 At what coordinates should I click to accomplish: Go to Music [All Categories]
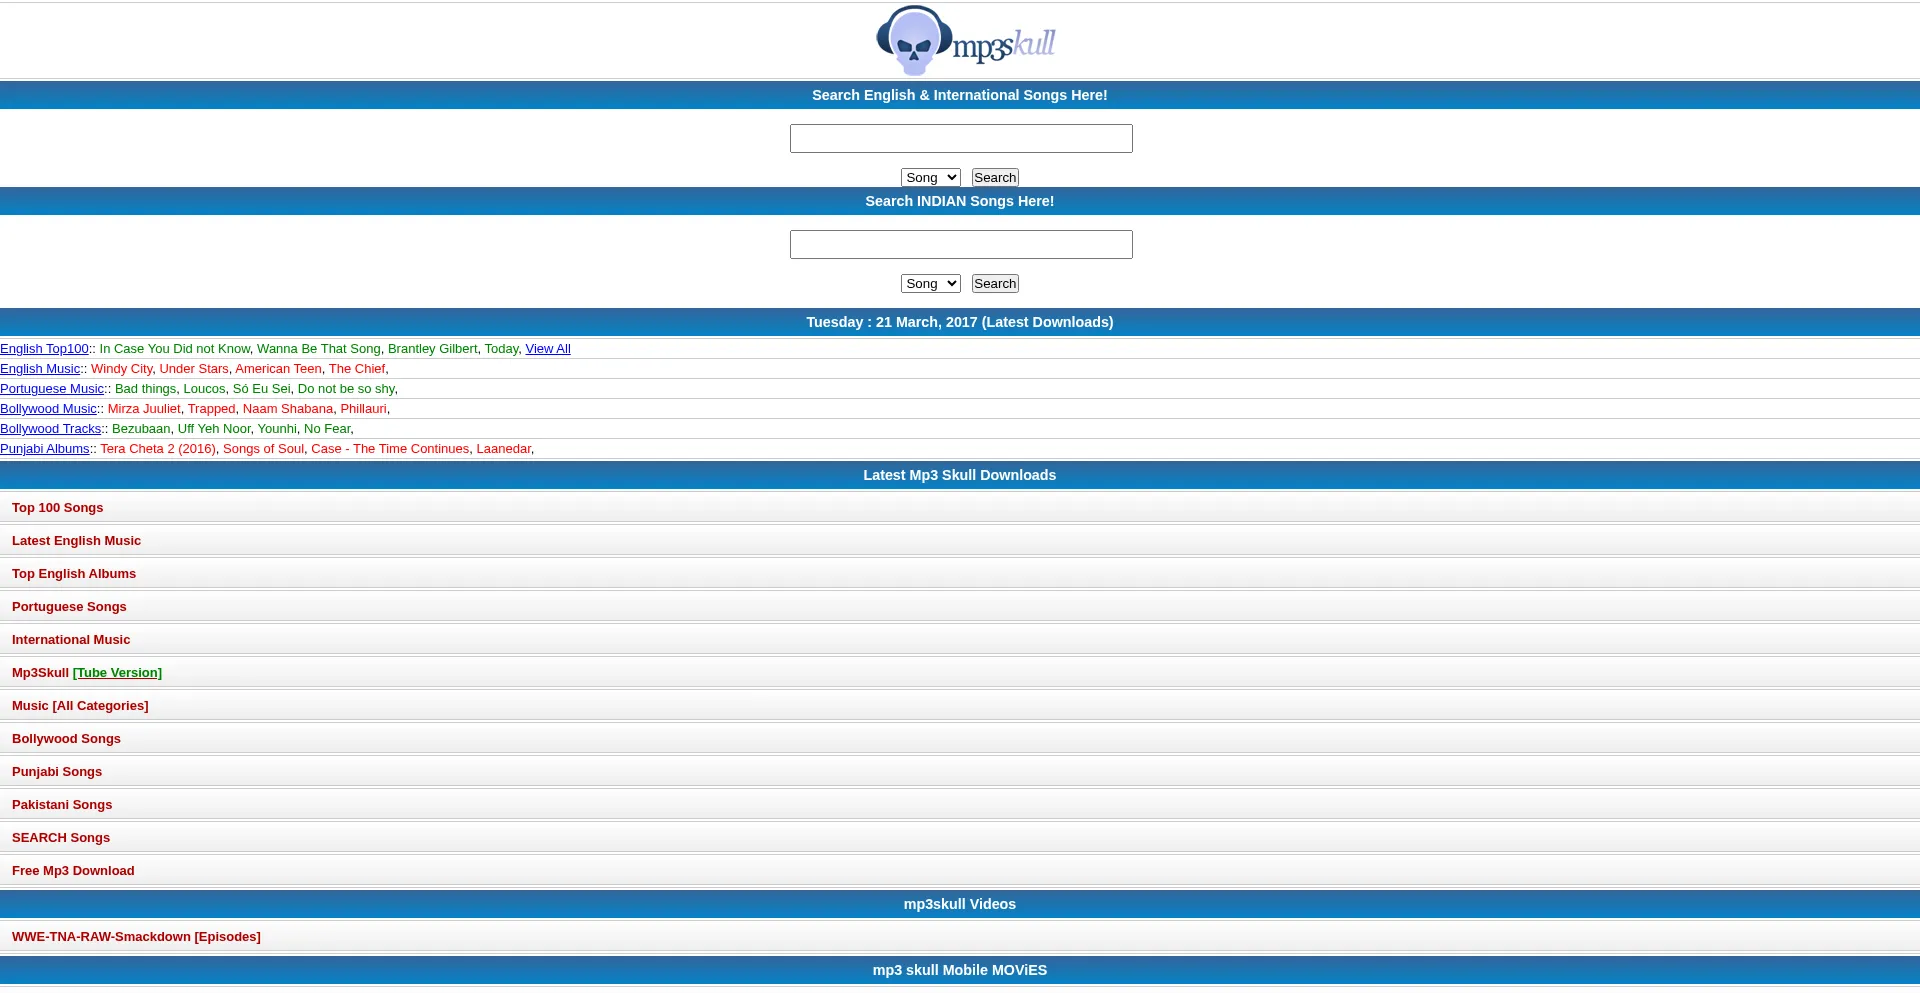point(80,706)
